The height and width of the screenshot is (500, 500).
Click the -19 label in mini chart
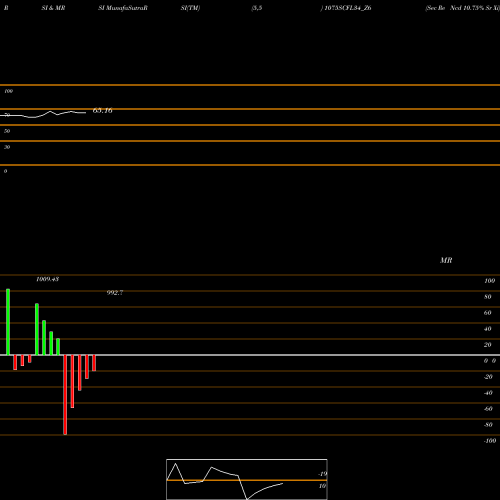[322, 474]
